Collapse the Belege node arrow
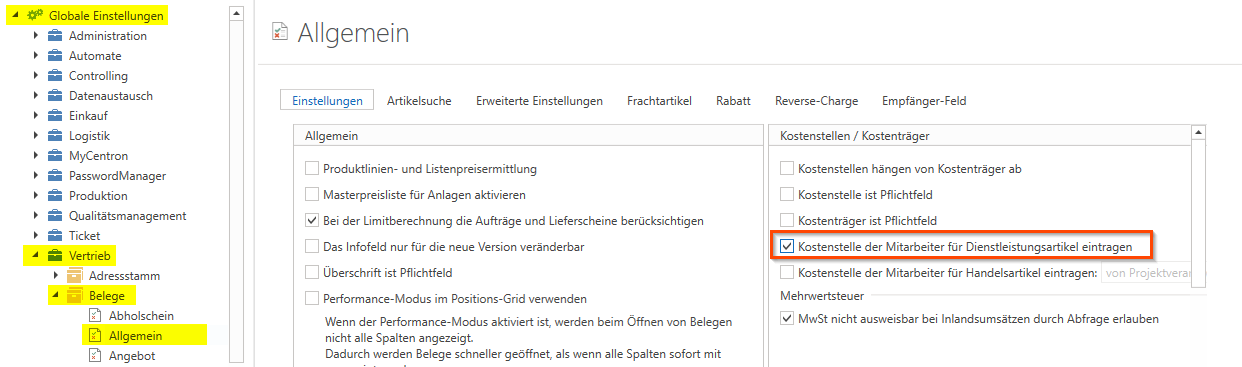1242x367 pixels. (x=55, y=296)
